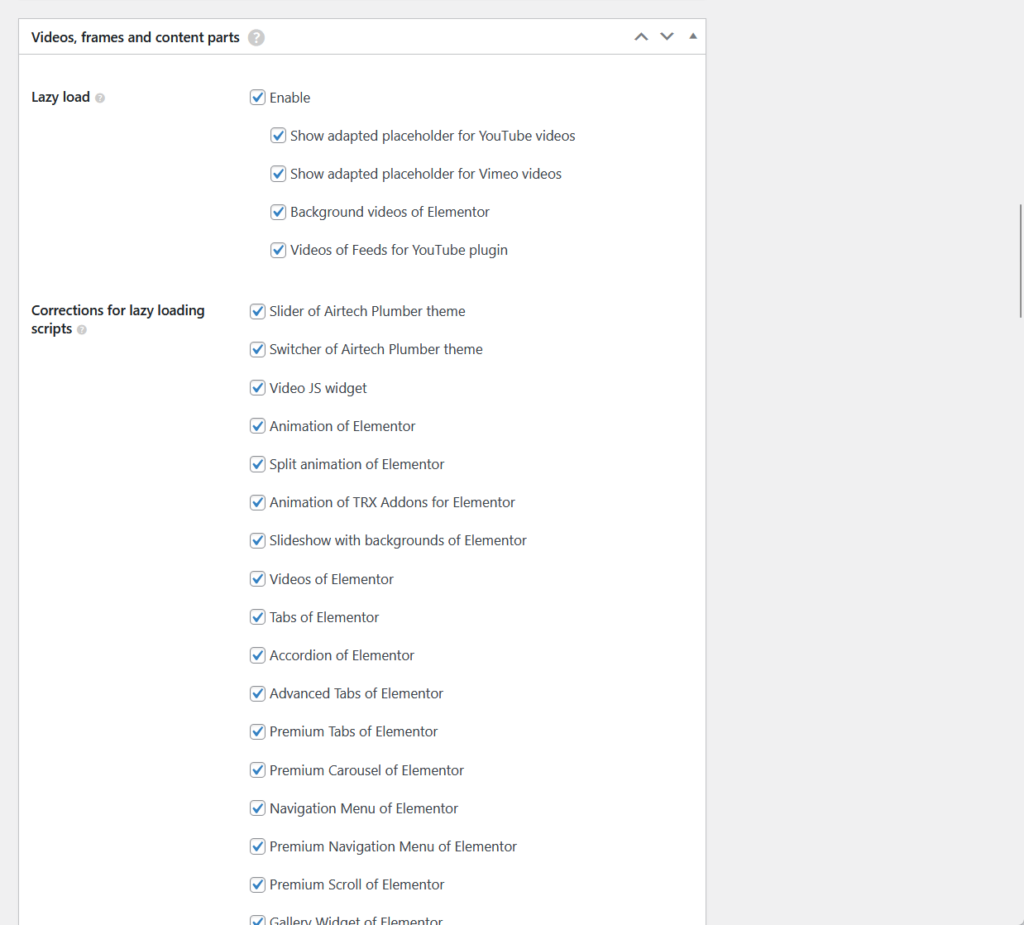
Task: Toggle Premium Navigation Menu of Elementor
Action: [257, 847]
